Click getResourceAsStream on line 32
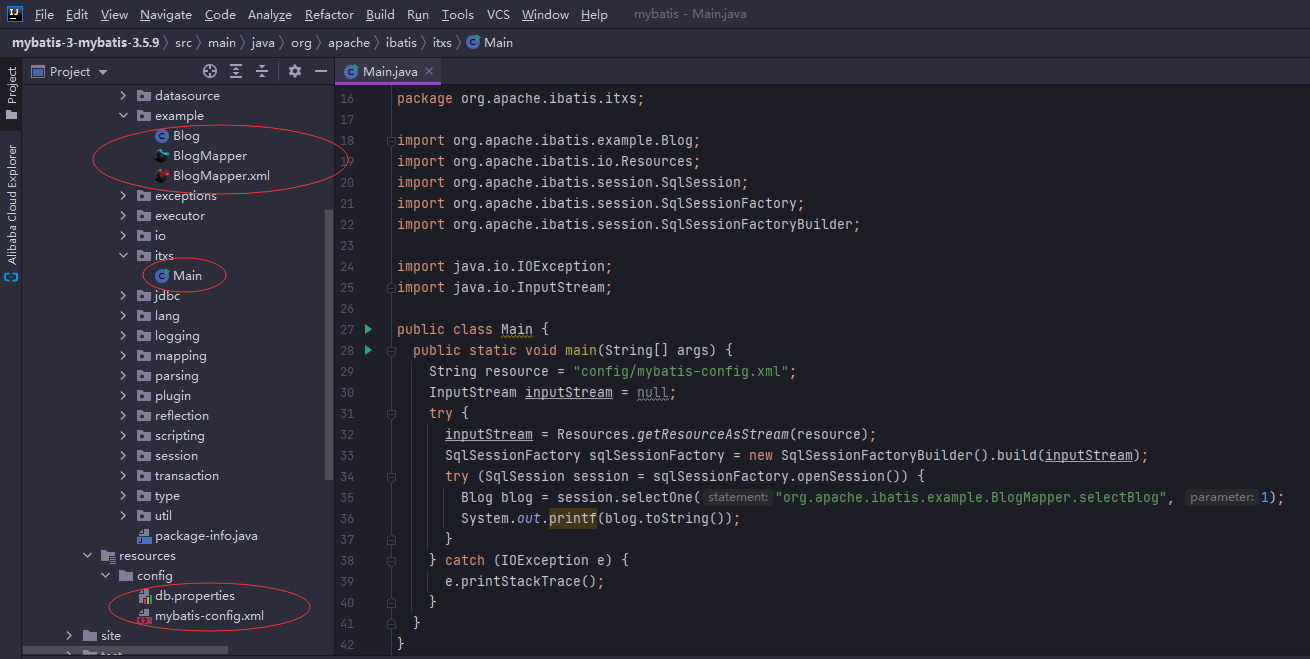 point(715,434)
